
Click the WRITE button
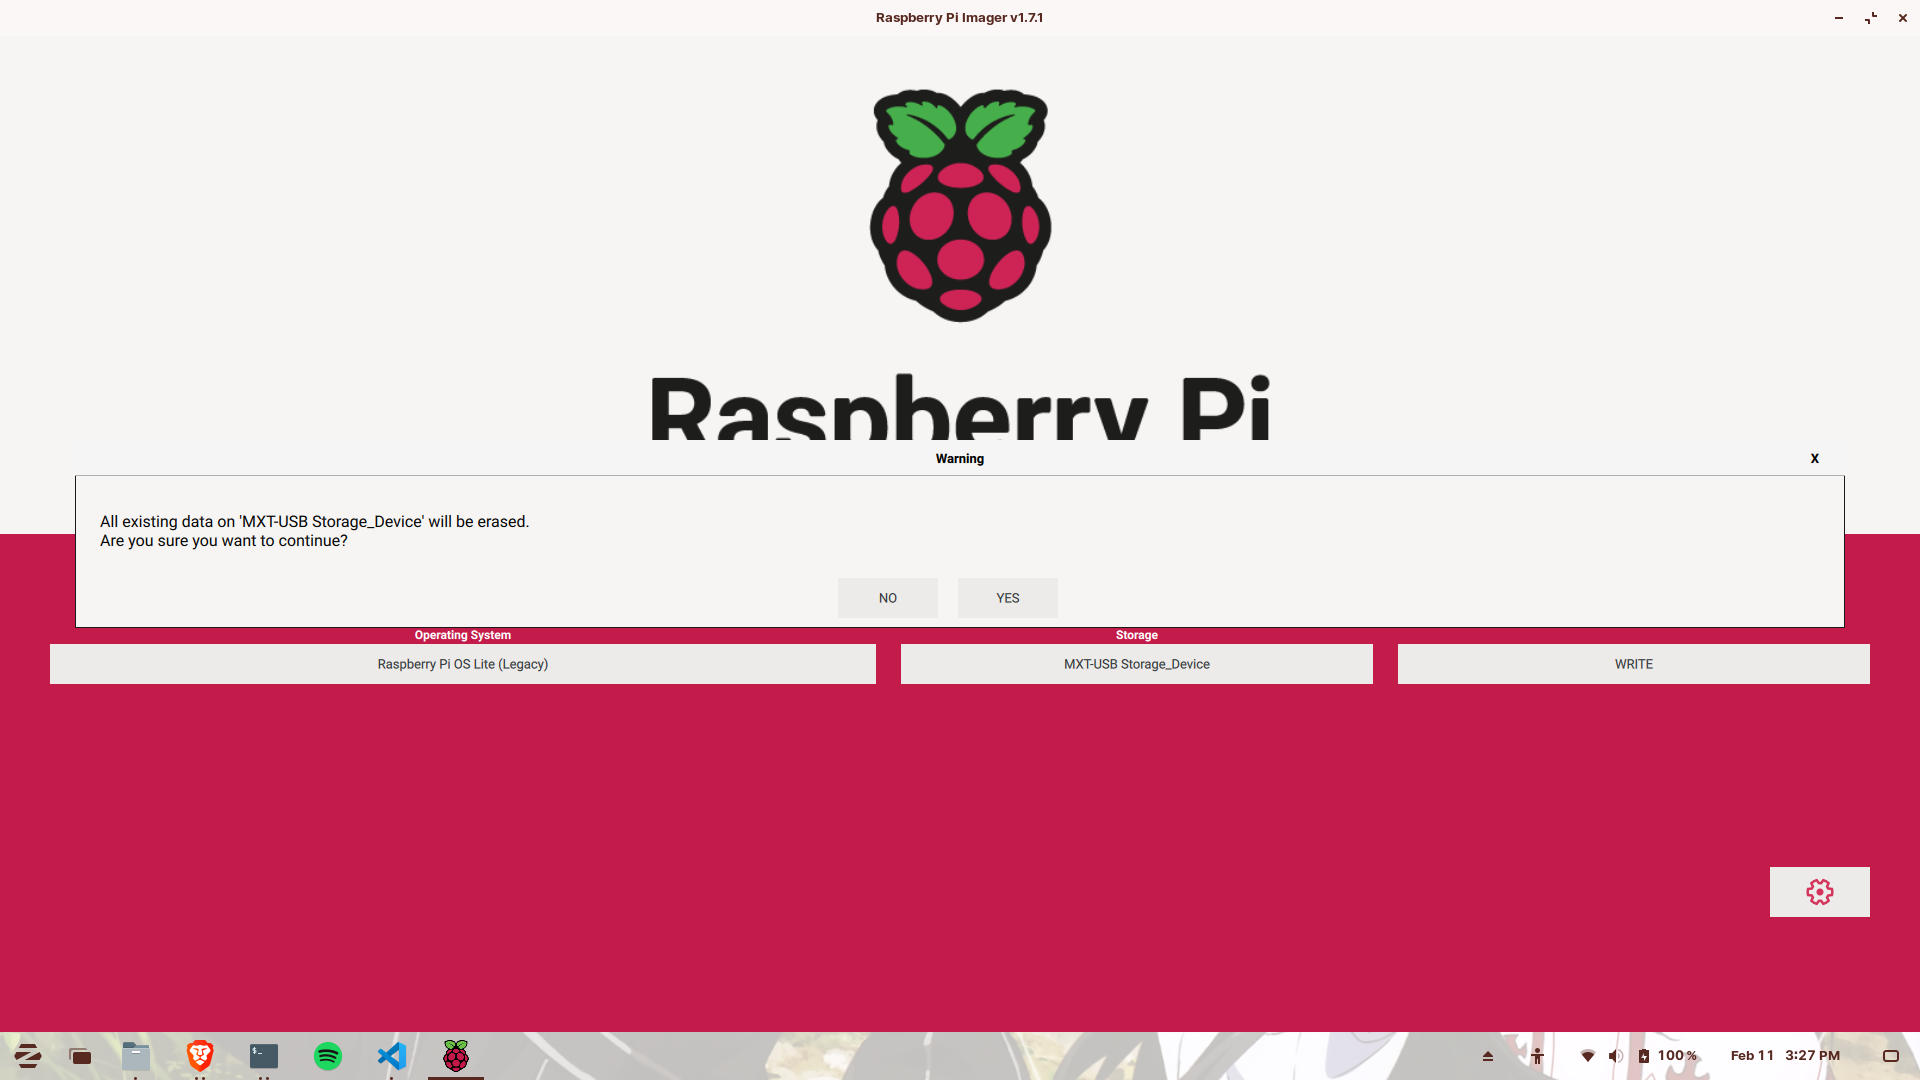click(1633, 664)
